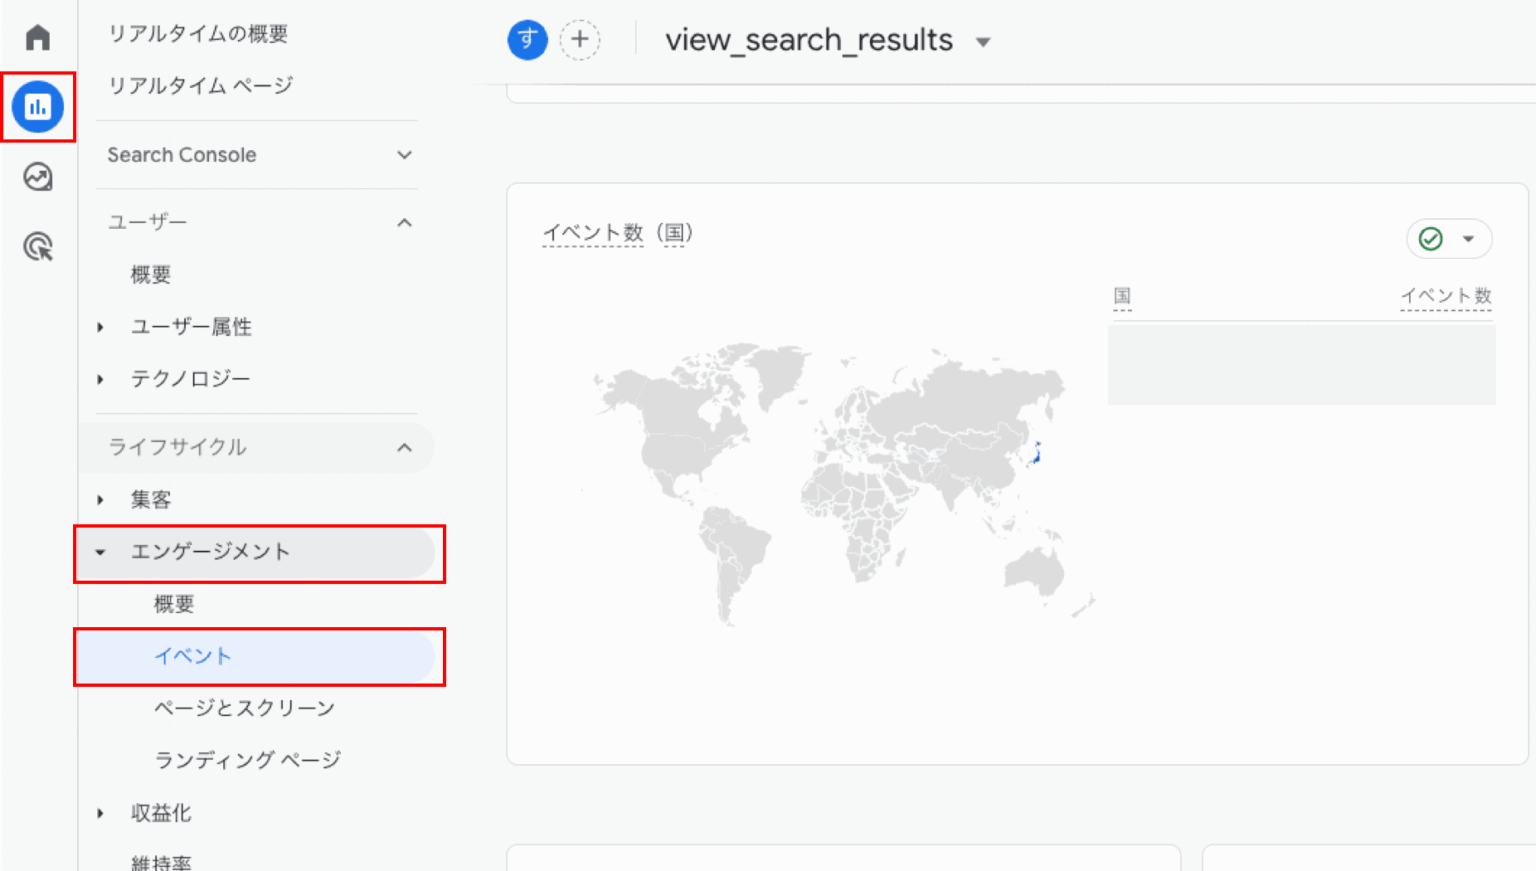1536x871 pixels.
Task: Click Japan highlighted on world map
Action: click(x=1037, y=452)
